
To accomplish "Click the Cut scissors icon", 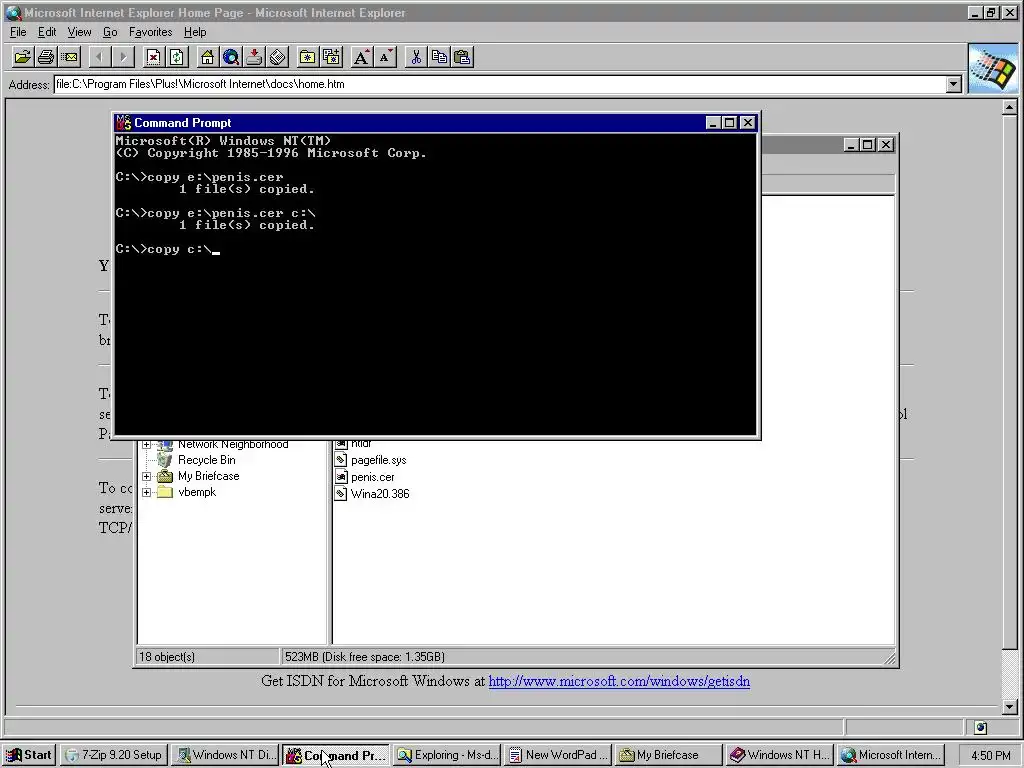I will [415, 57].
